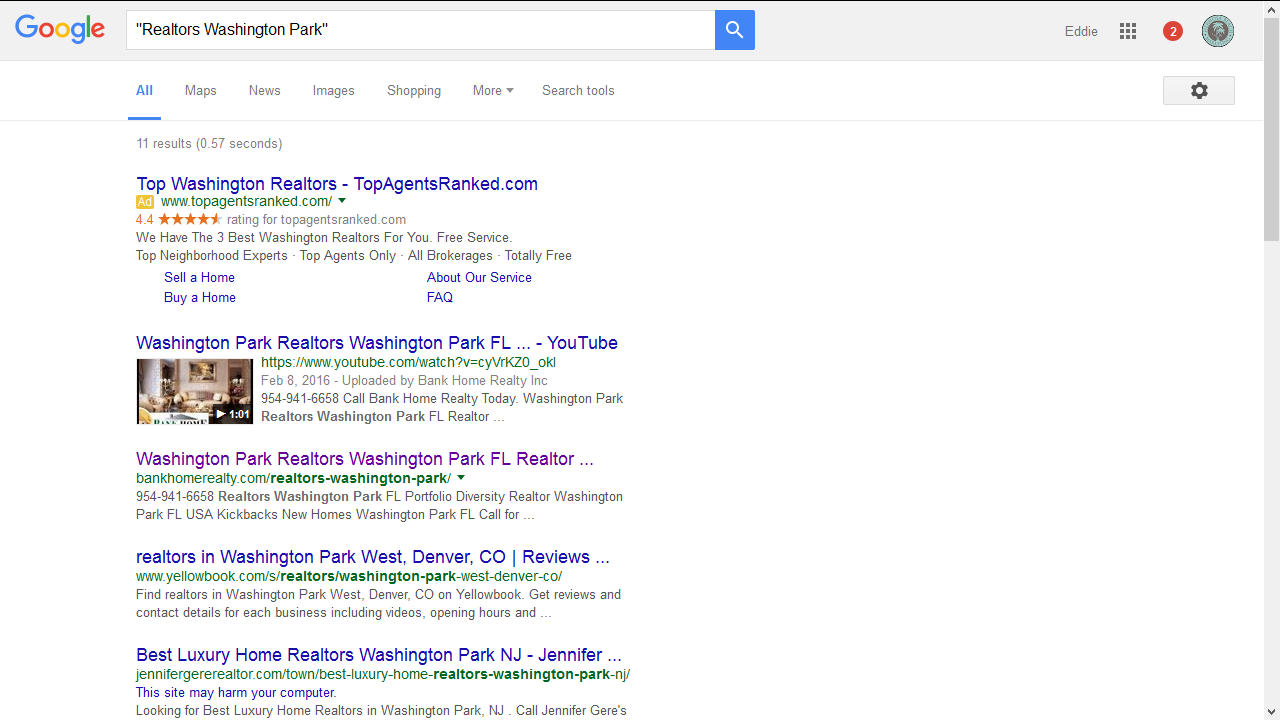Play the Bank Home Realty video thumbnail

point(195,391)
